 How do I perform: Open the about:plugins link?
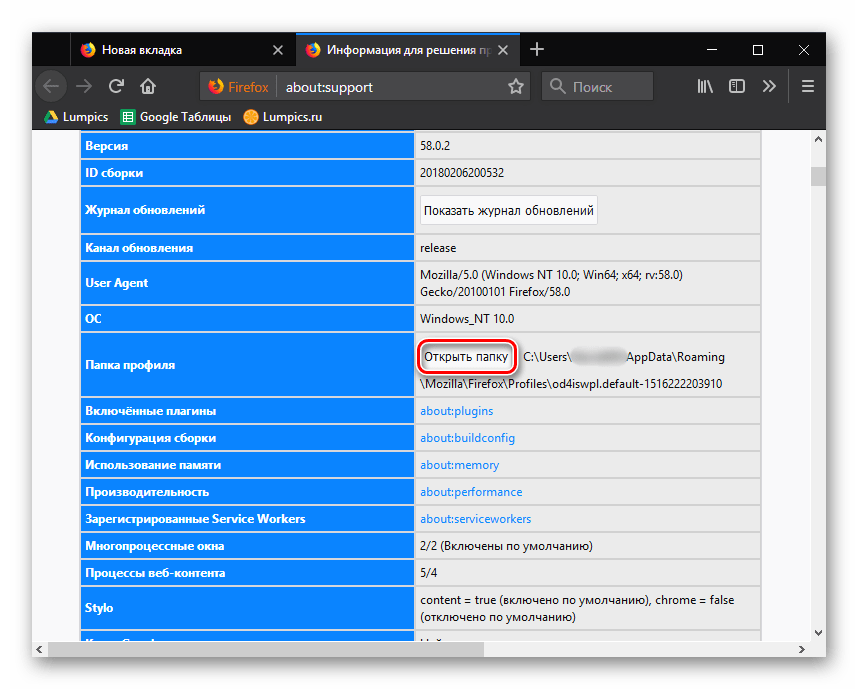tap(456, 411)
